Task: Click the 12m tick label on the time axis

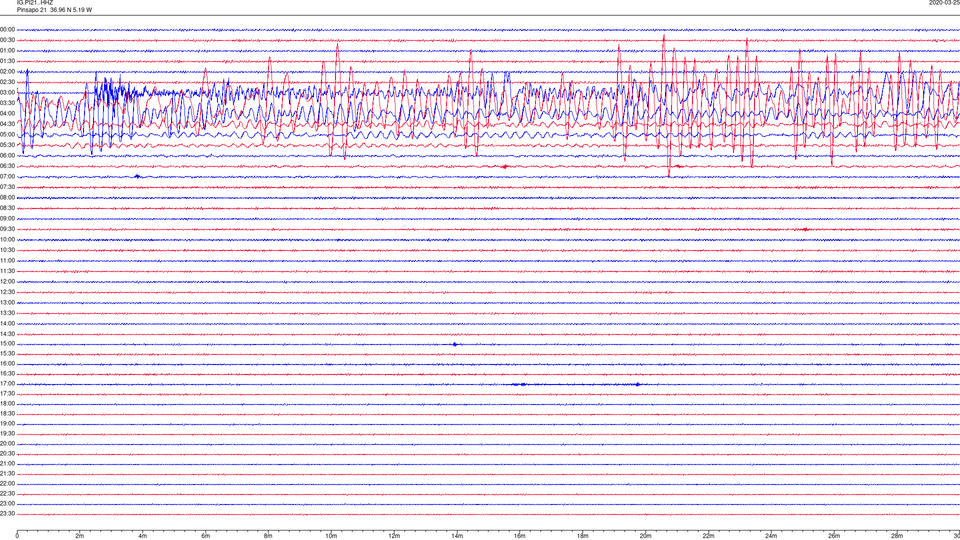Action: pyautogui.click(x=394, y=536)
